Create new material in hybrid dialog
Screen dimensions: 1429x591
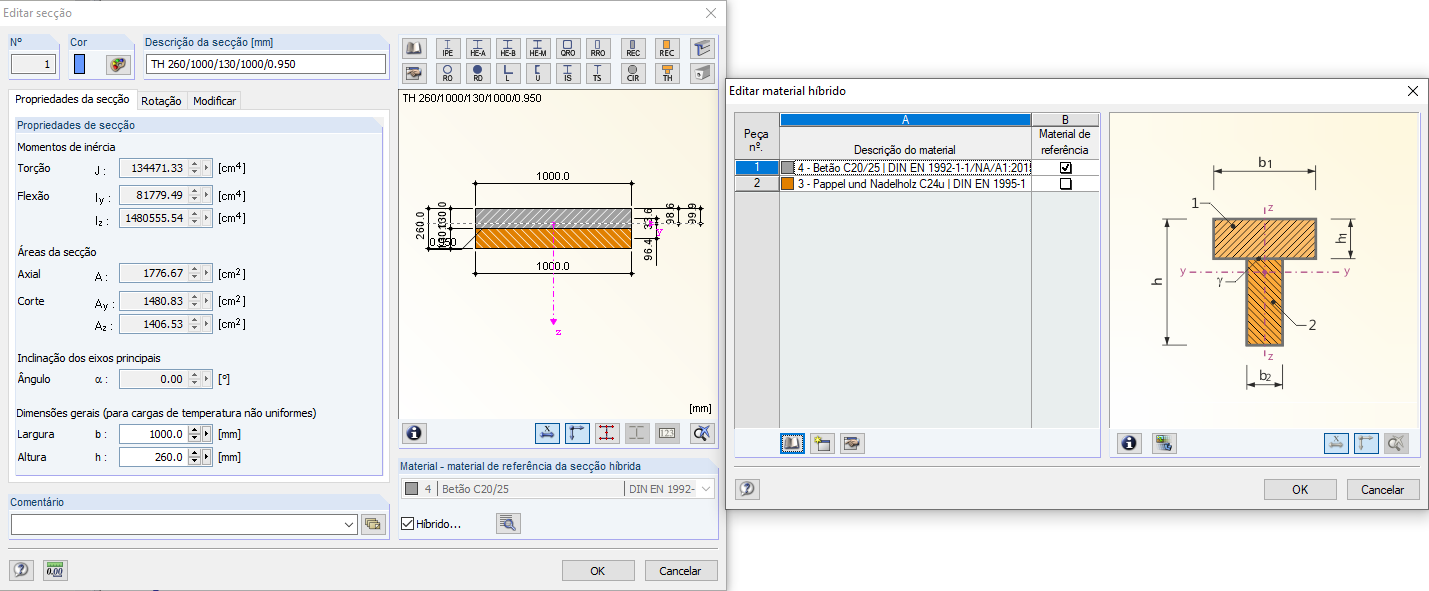point(822,443)
